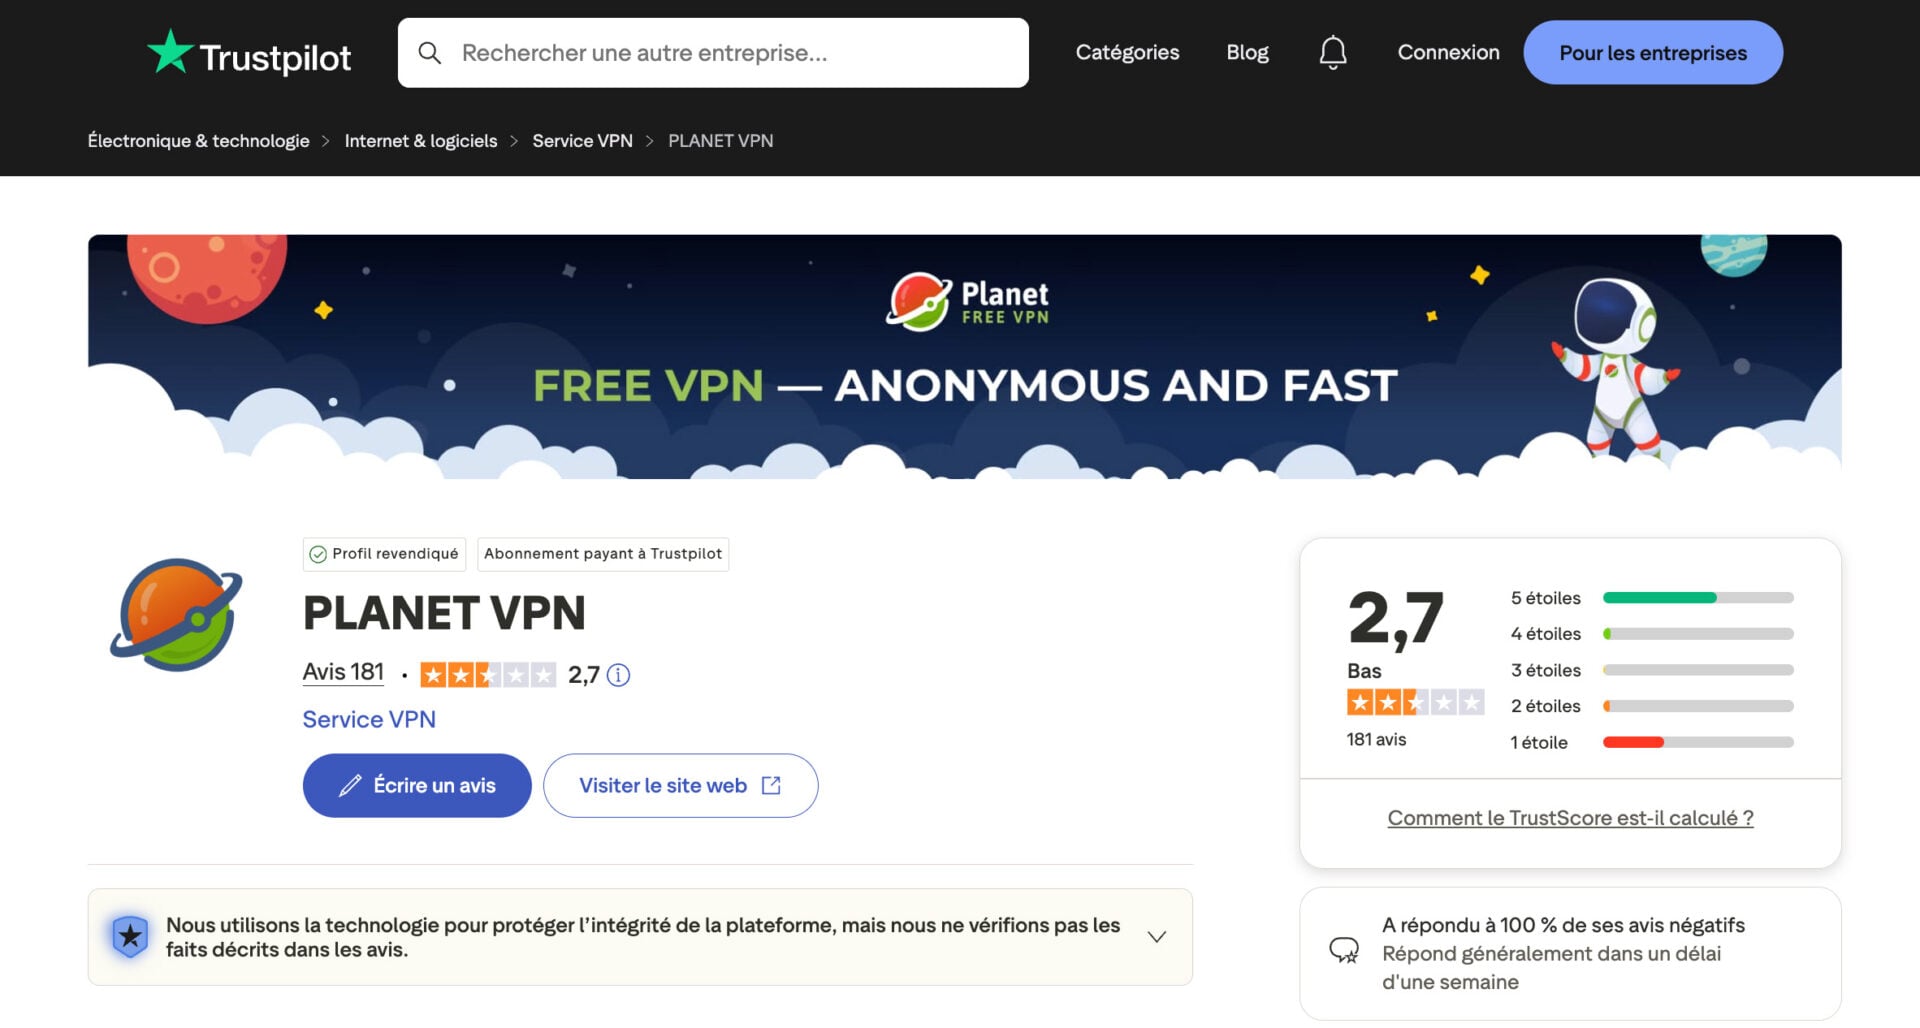Open 'Comment le TrustScore est-il calculé ?'
The image size is (1920, 1028).
click(x=1569, y=818)
